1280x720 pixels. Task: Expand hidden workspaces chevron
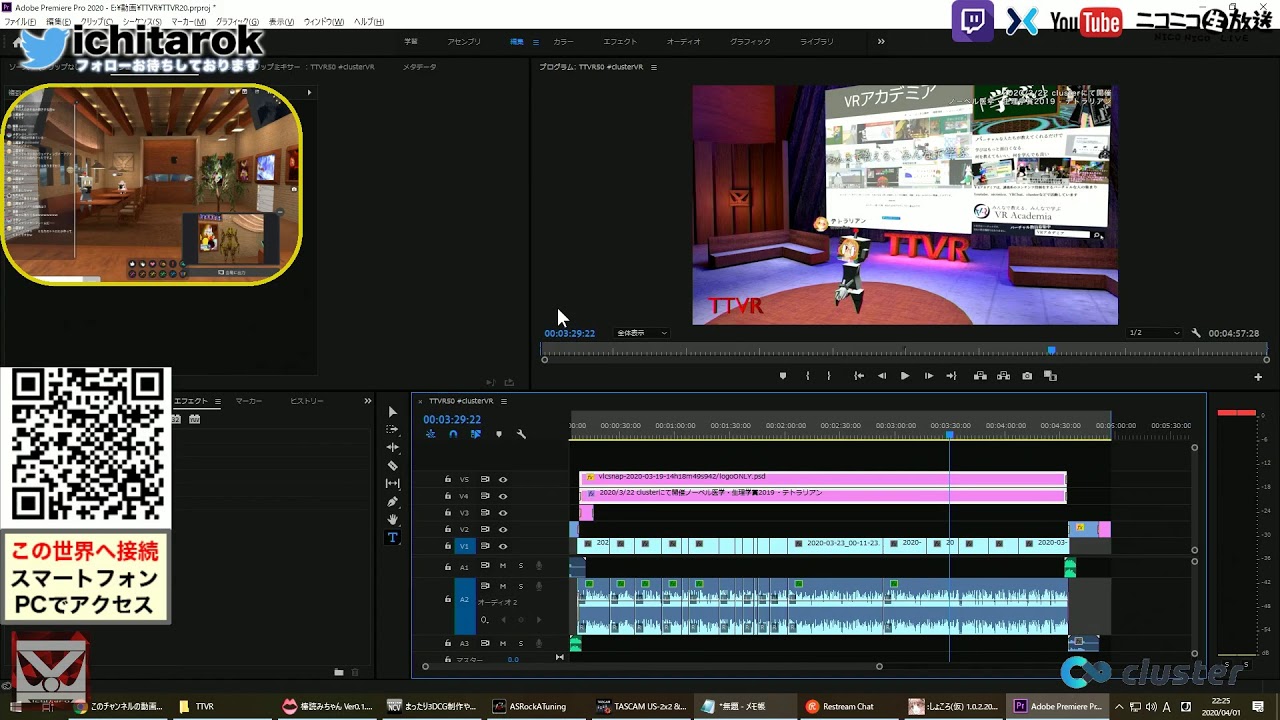point(881,42)
